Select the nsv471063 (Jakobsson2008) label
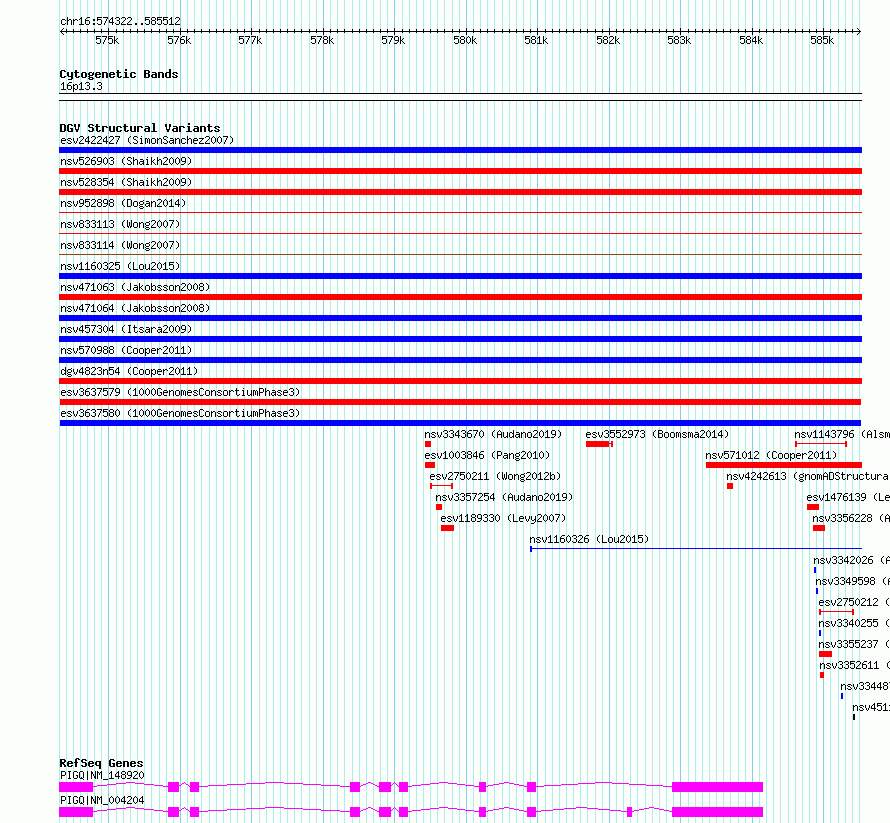 click(135, 287)
